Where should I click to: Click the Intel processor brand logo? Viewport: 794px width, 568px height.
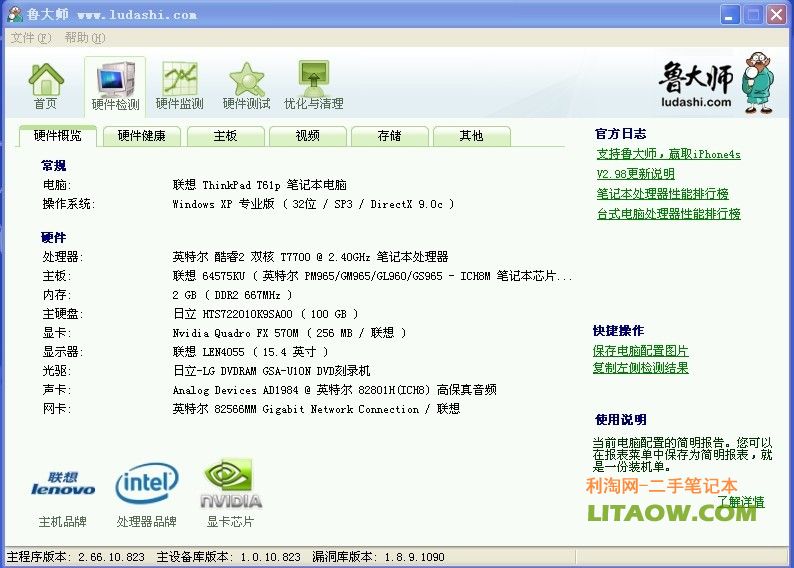[x=147, y=485]
